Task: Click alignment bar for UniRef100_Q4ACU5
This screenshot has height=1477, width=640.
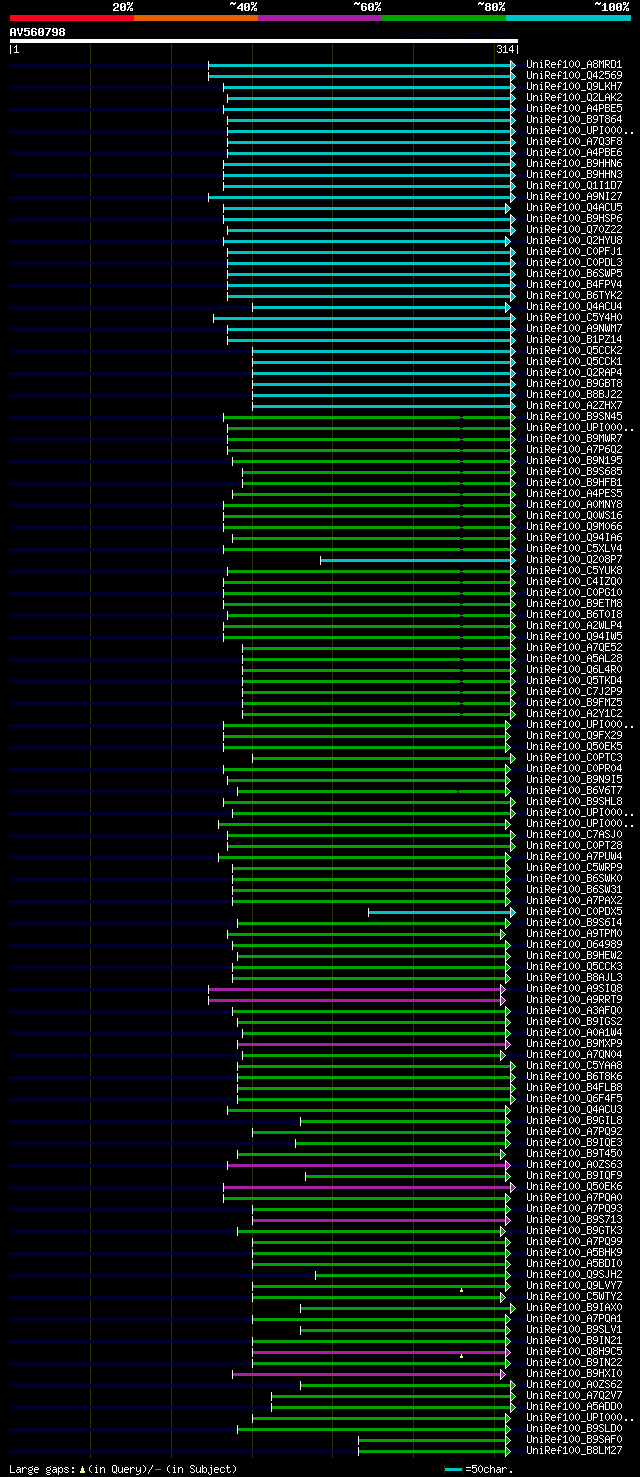Action: [366, 208]
